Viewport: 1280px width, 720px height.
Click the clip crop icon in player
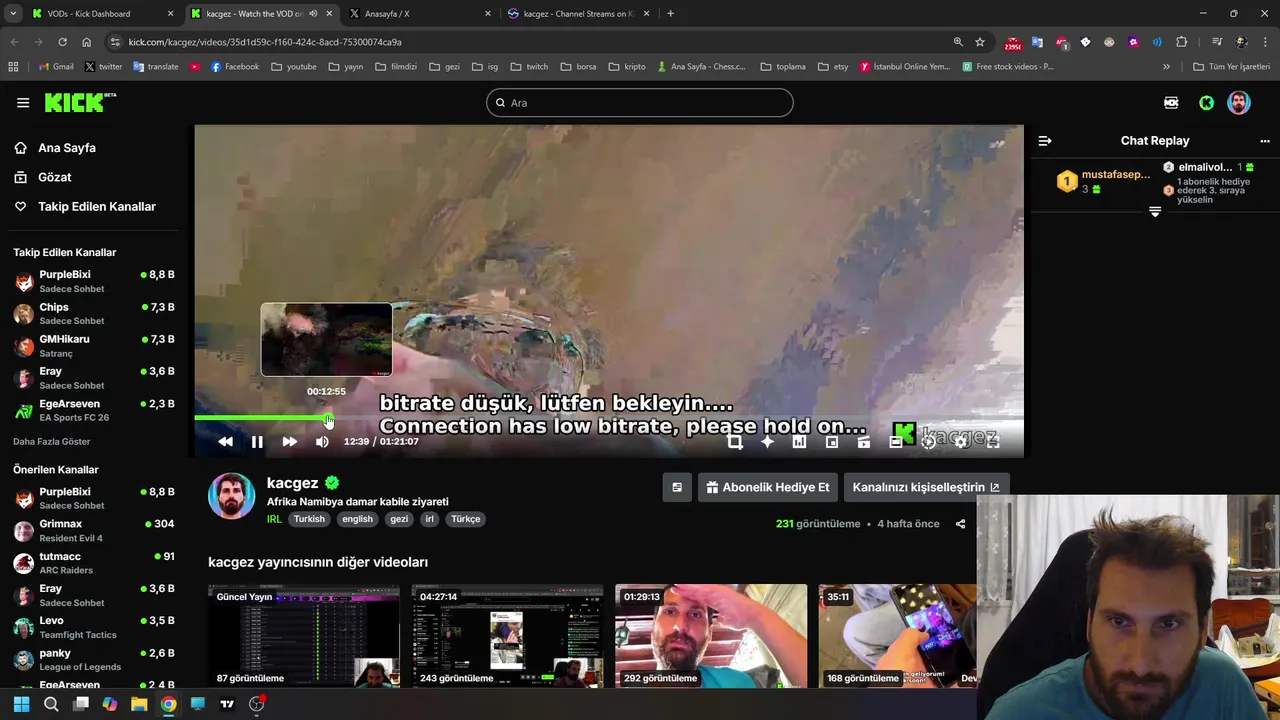click(x=735, y=441)
